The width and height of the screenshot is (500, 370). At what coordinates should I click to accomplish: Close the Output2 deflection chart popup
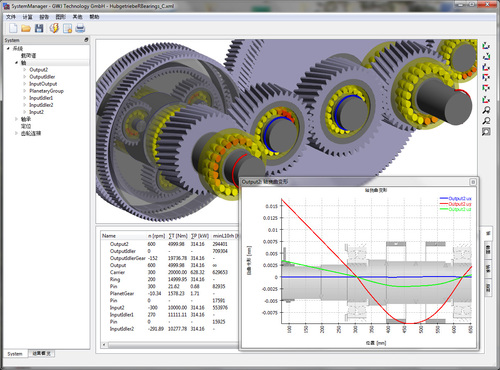click(x=473, y=182)
